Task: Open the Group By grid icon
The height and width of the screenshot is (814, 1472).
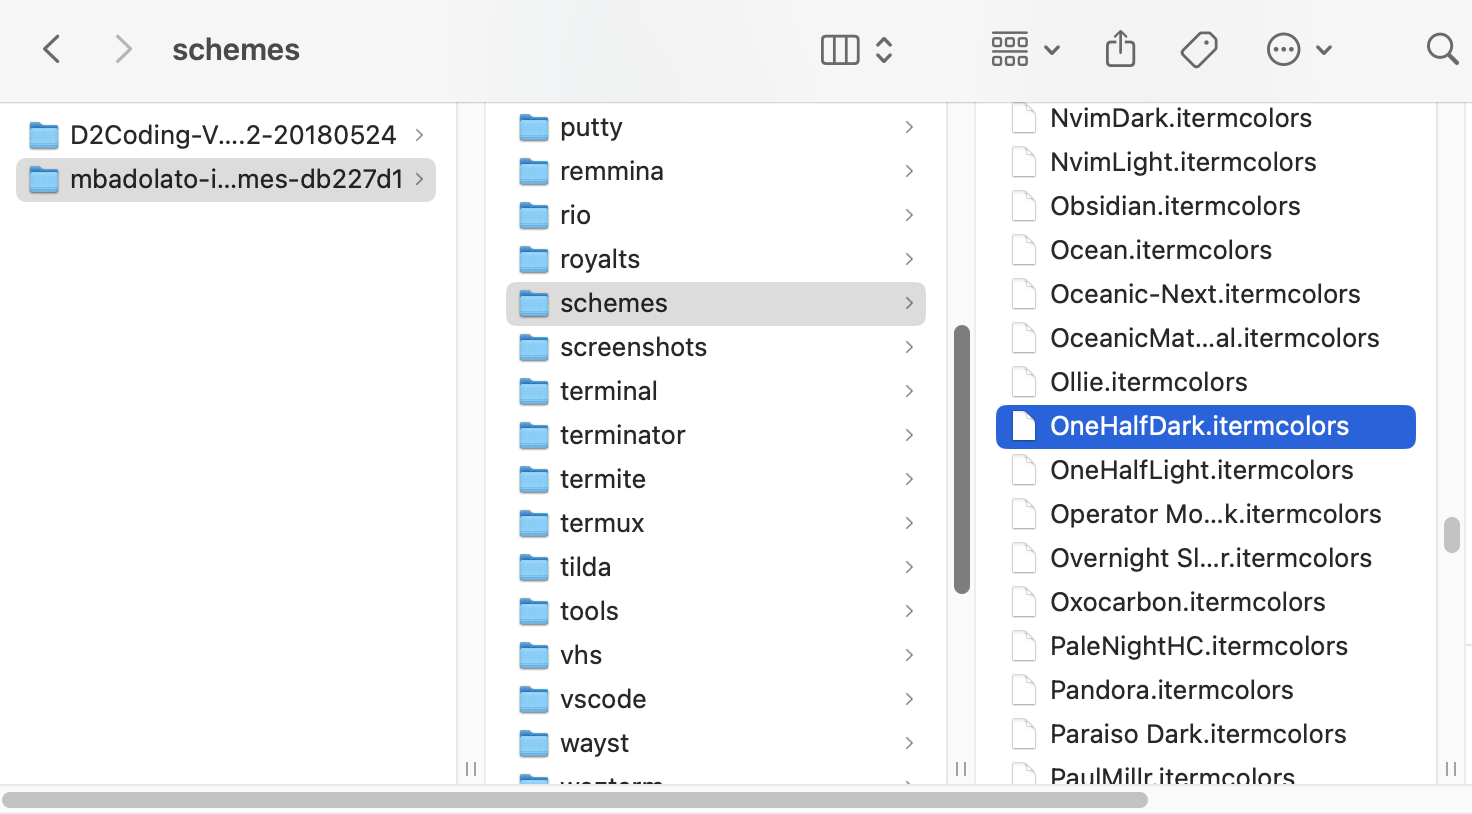Action: click(x=1010, y=49)
